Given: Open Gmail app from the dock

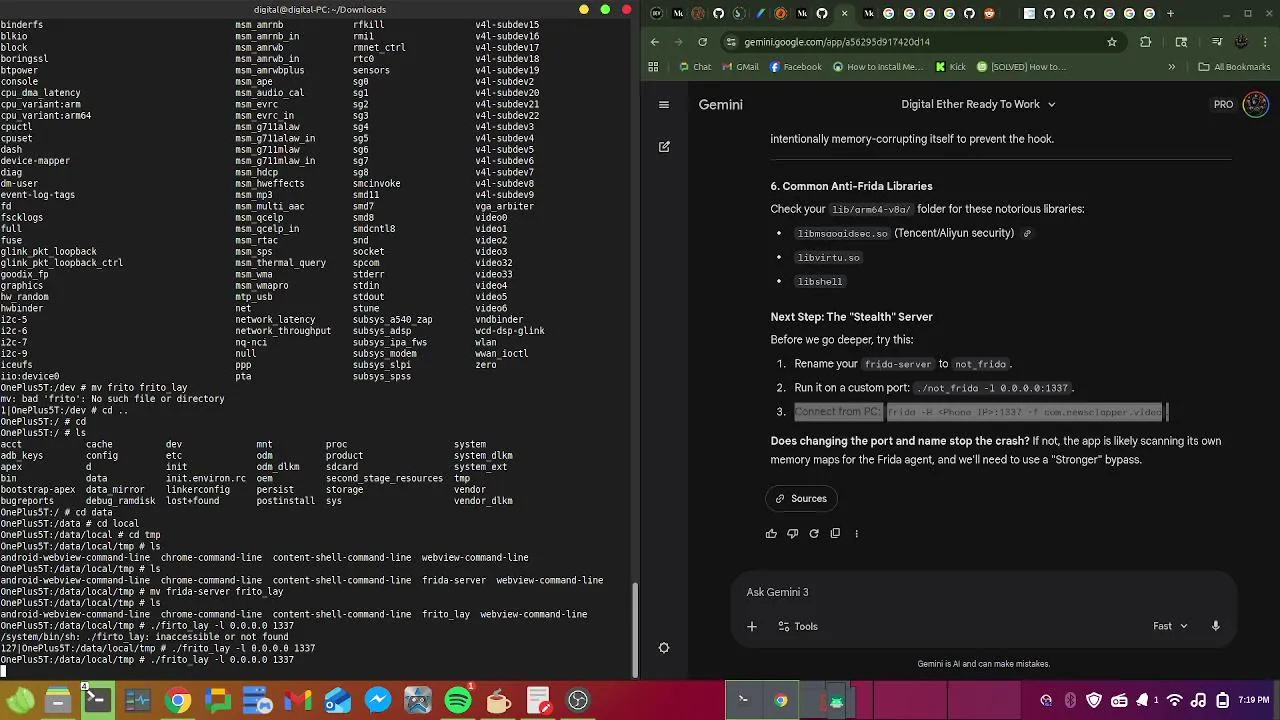Looking at the screenshot, I should tap(298, 700).
